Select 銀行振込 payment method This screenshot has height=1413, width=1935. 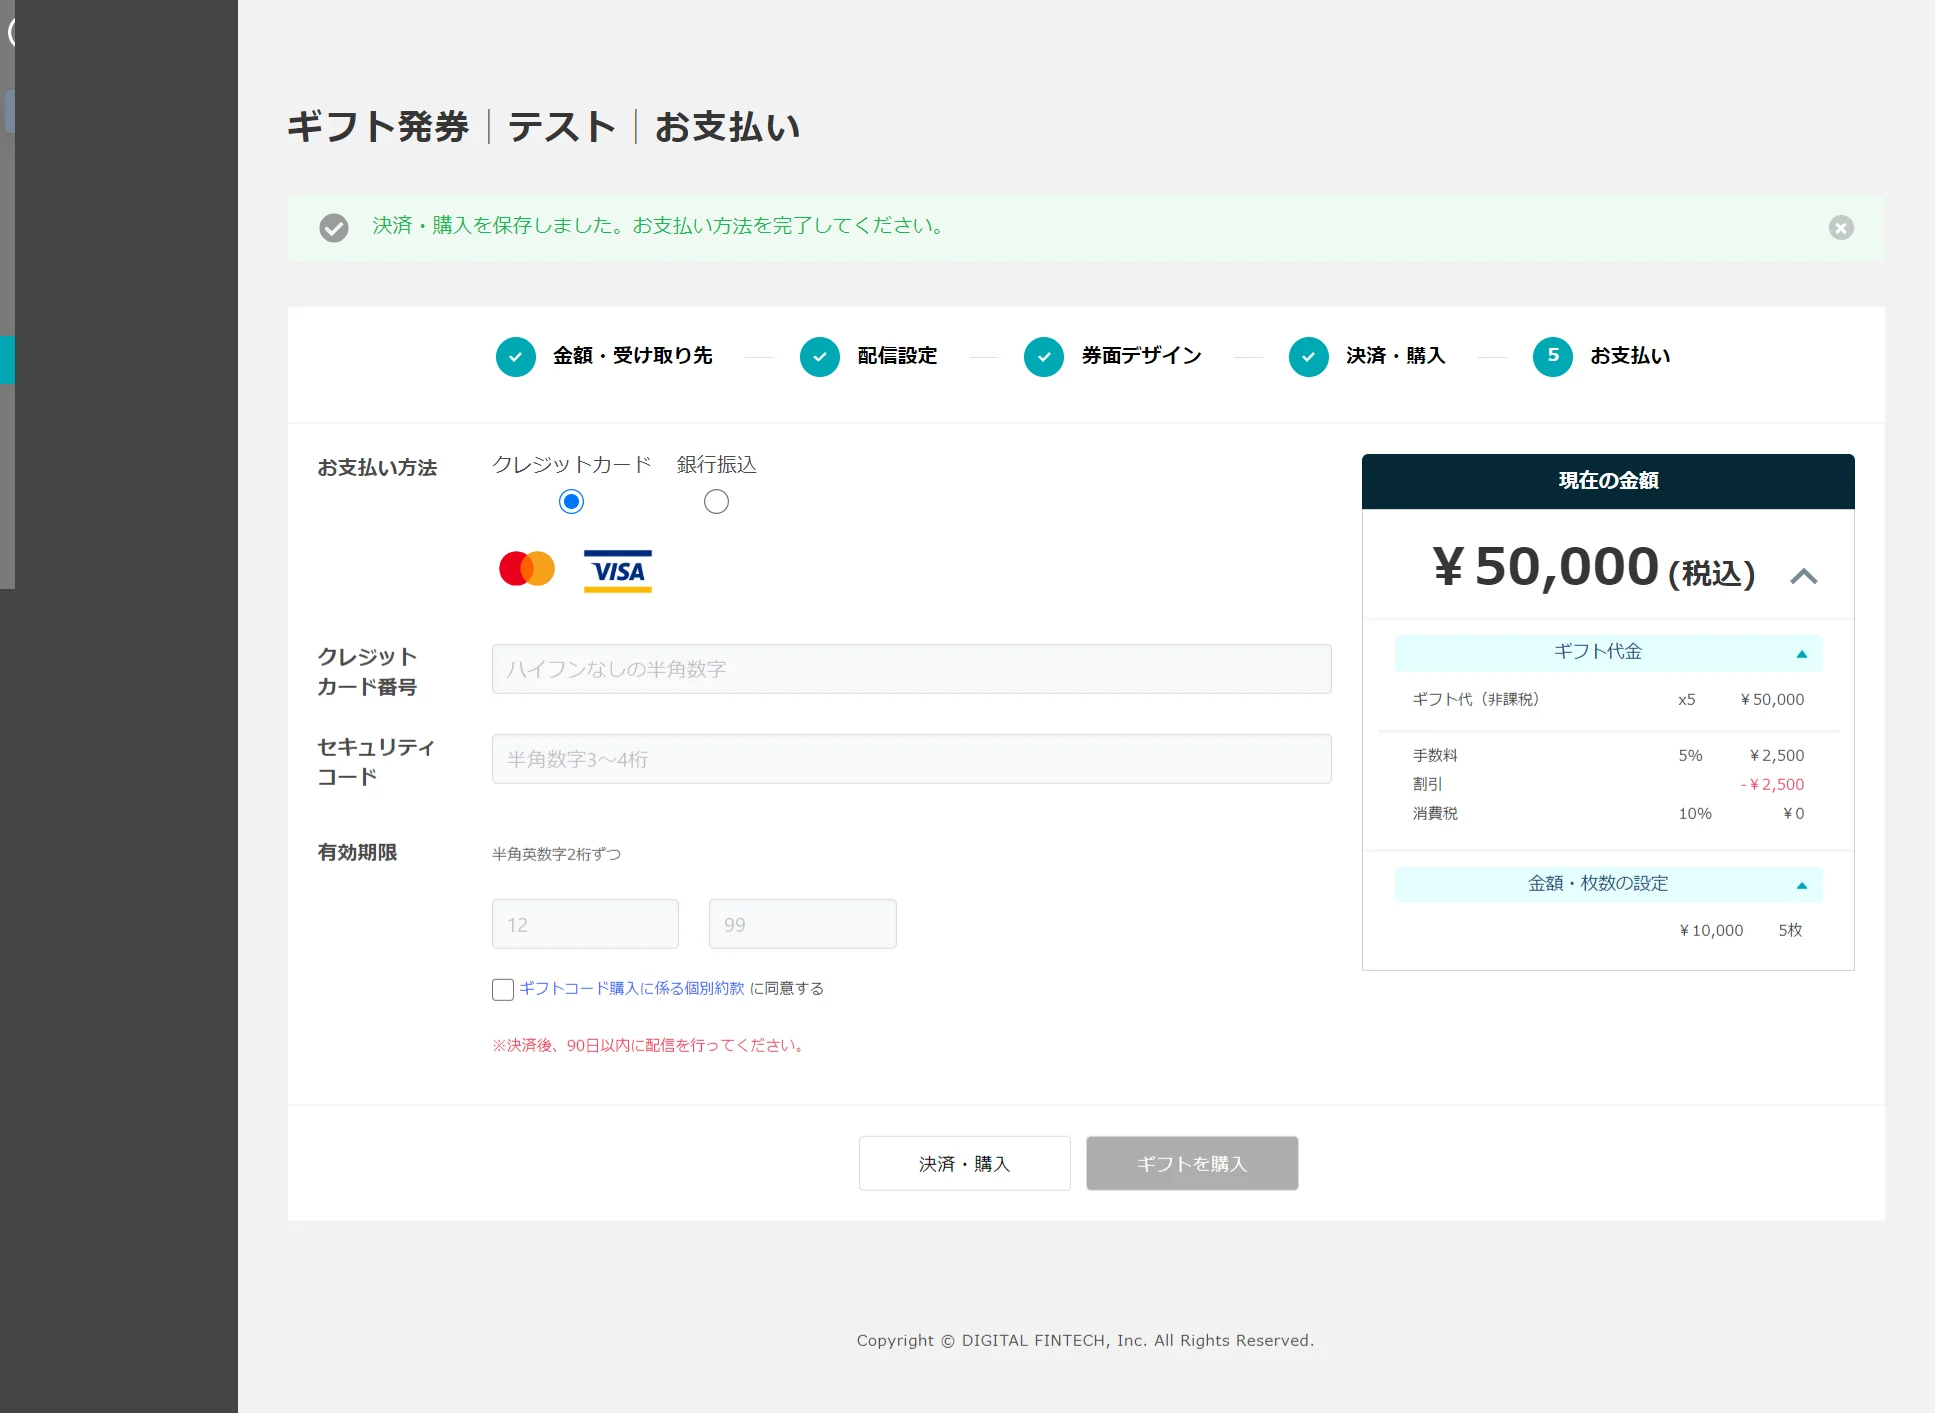tap(716, 502)
